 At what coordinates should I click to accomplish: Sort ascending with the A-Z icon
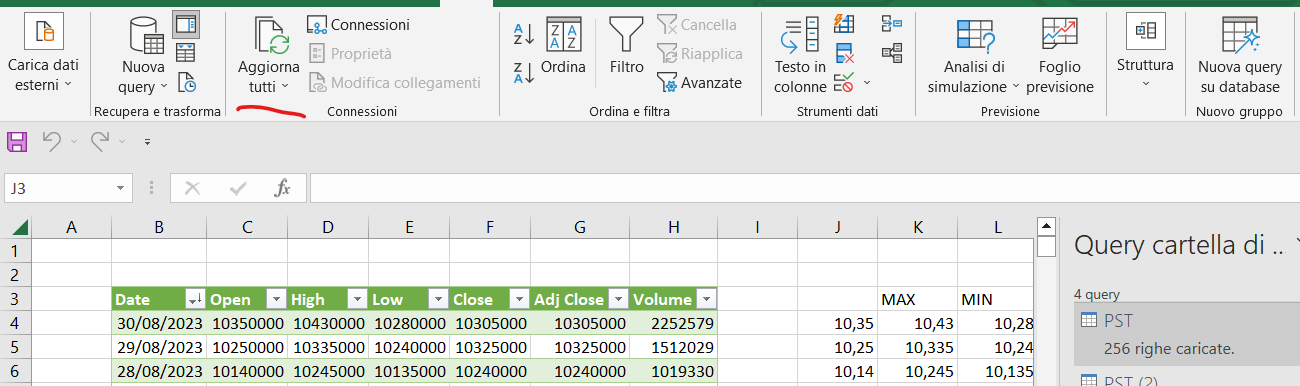point(523,35)
